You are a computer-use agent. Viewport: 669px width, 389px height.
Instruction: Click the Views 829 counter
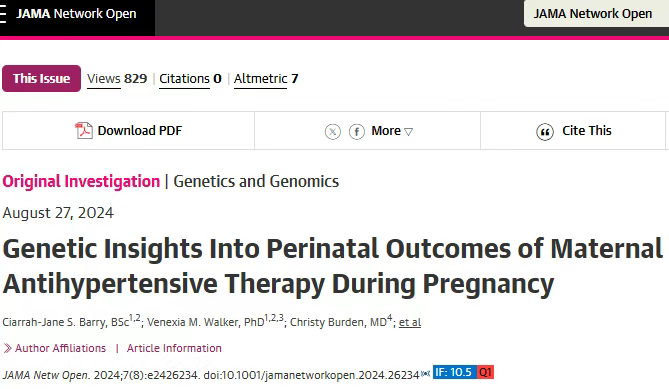[x=117, y=79]
